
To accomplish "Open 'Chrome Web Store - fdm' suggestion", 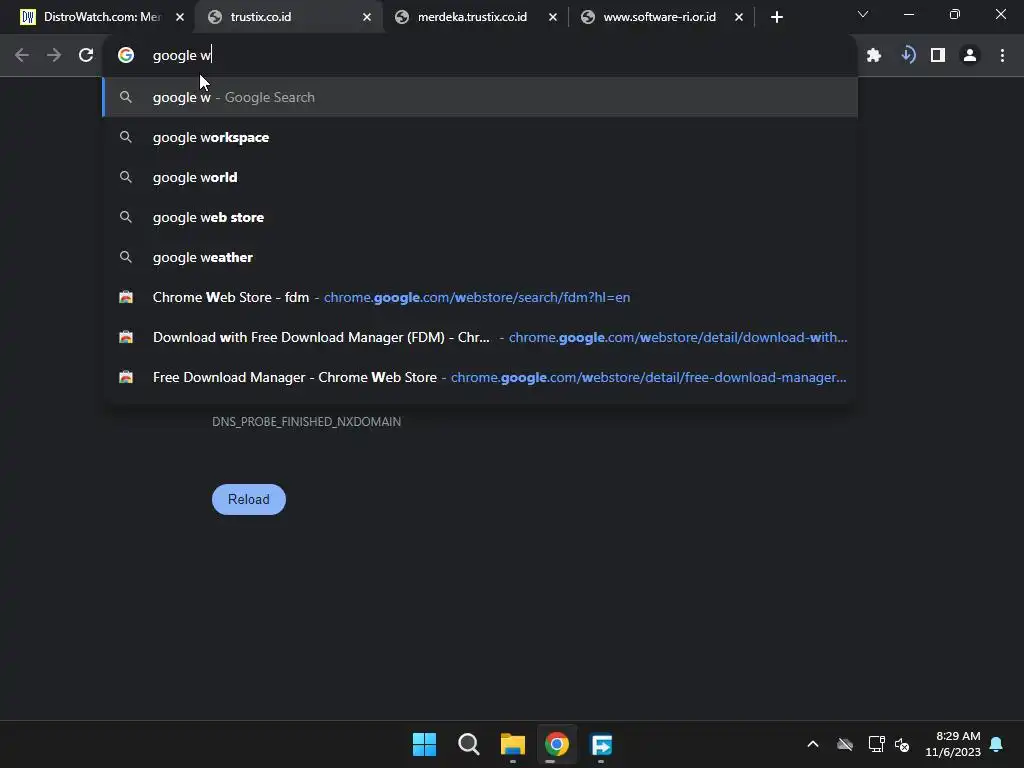I will tap(480, 297).
